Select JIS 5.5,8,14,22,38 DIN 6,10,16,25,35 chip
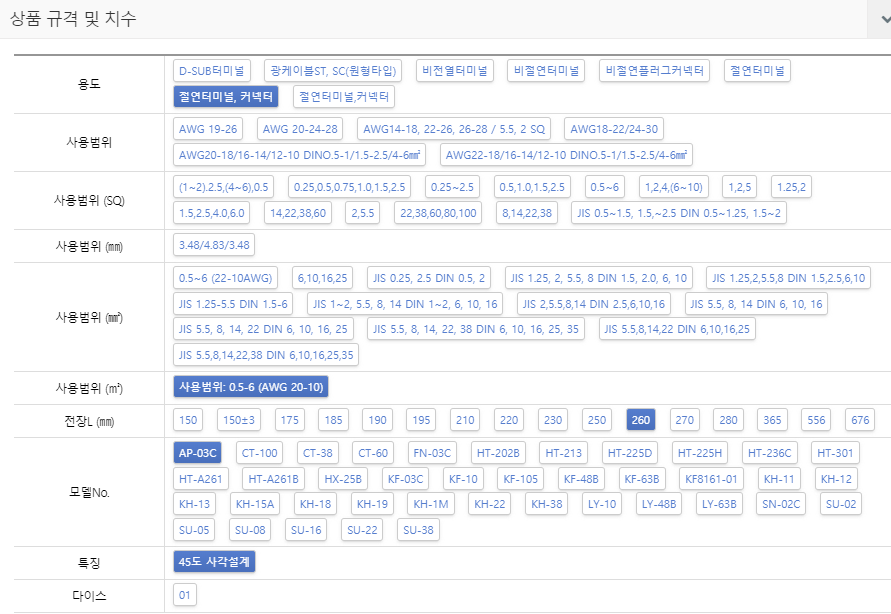The image size is (891, 614). click(x=266, y=355)
